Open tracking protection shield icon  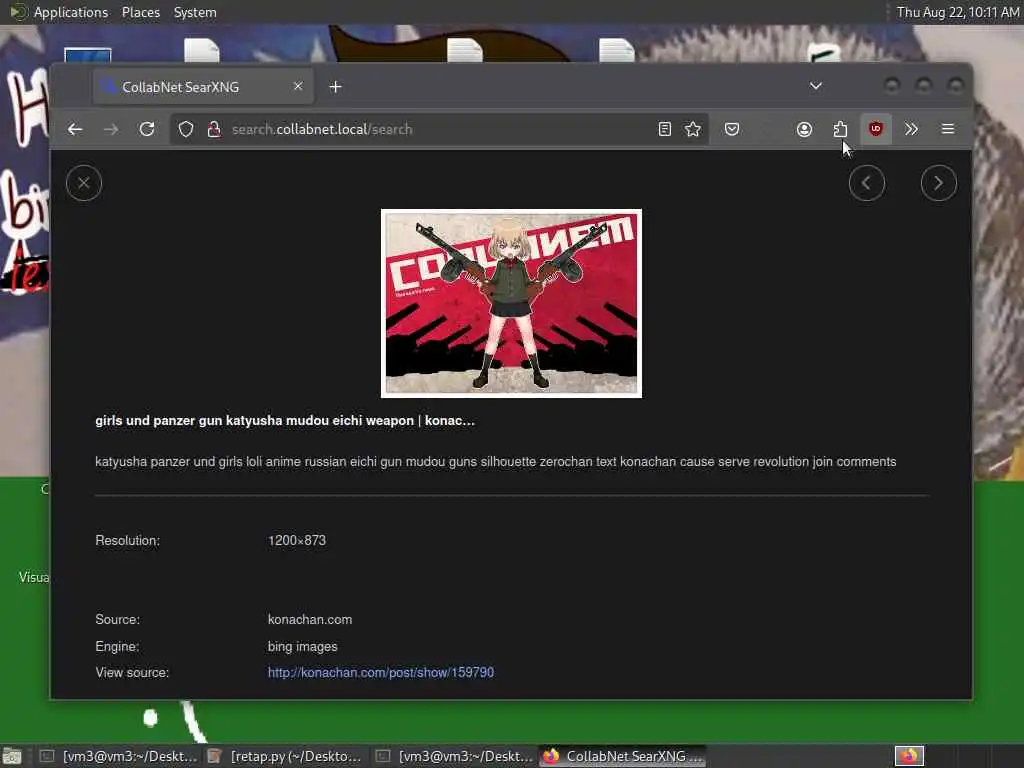tap(186, 129)
